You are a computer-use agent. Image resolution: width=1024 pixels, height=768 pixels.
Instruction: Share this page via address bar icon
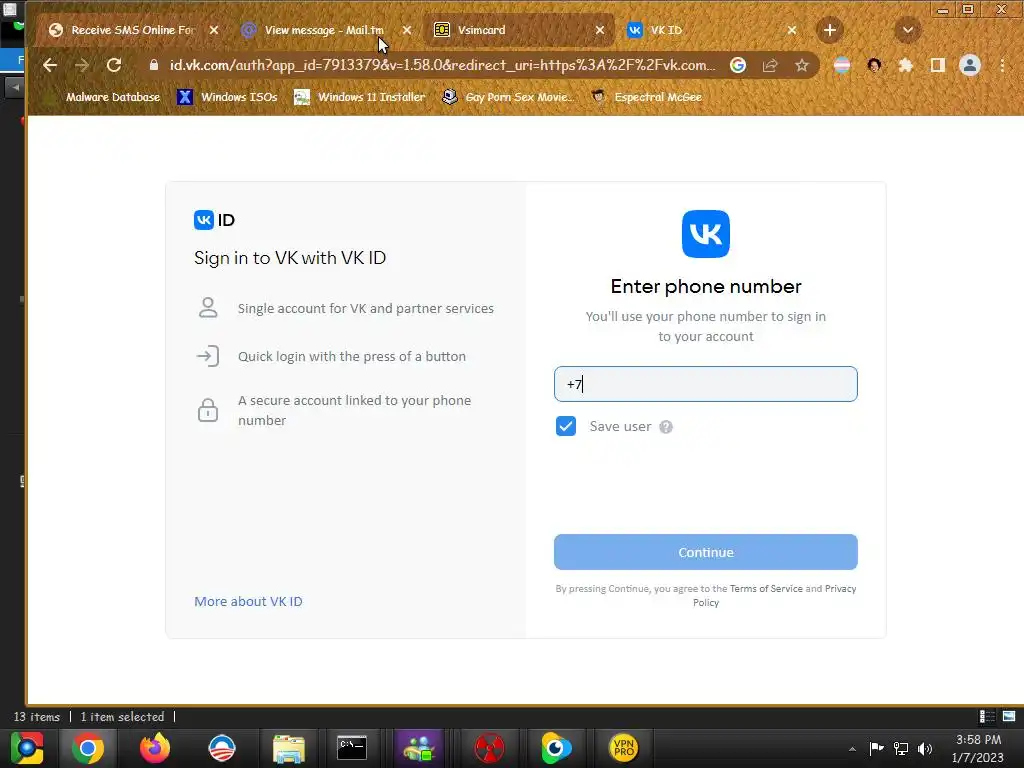tap(770, 65)
